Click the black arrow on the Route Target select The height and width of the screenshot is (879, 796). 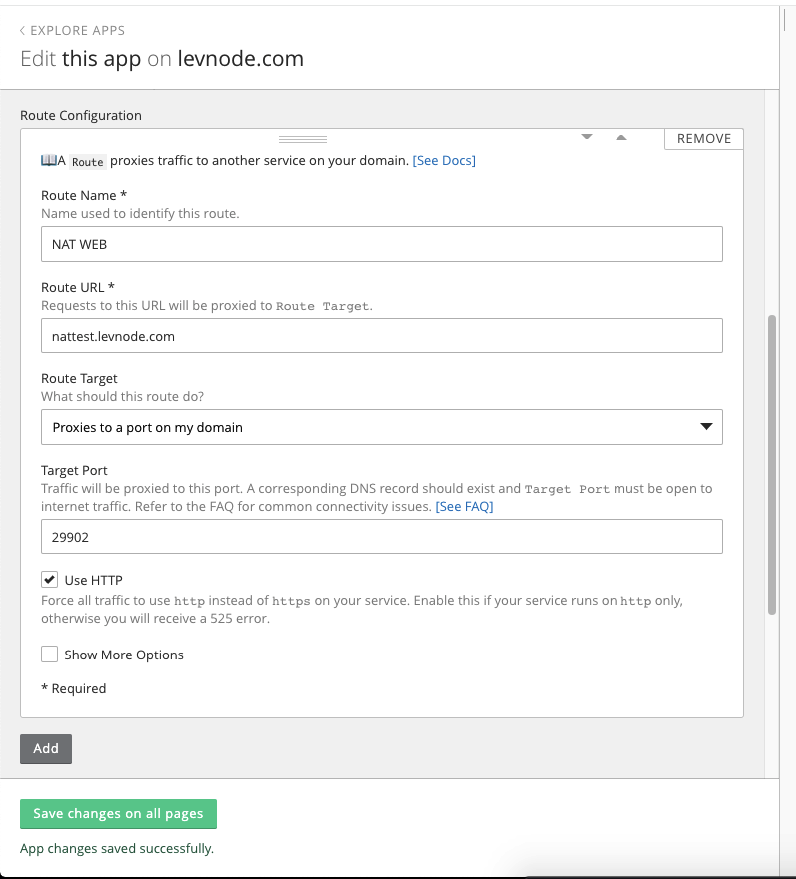pos(706,427)
